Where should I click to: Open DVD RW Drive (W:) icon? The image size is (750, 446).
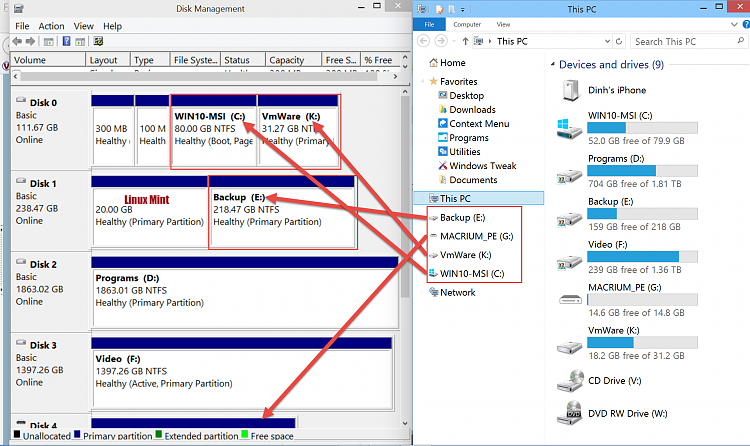click(570, 413)
